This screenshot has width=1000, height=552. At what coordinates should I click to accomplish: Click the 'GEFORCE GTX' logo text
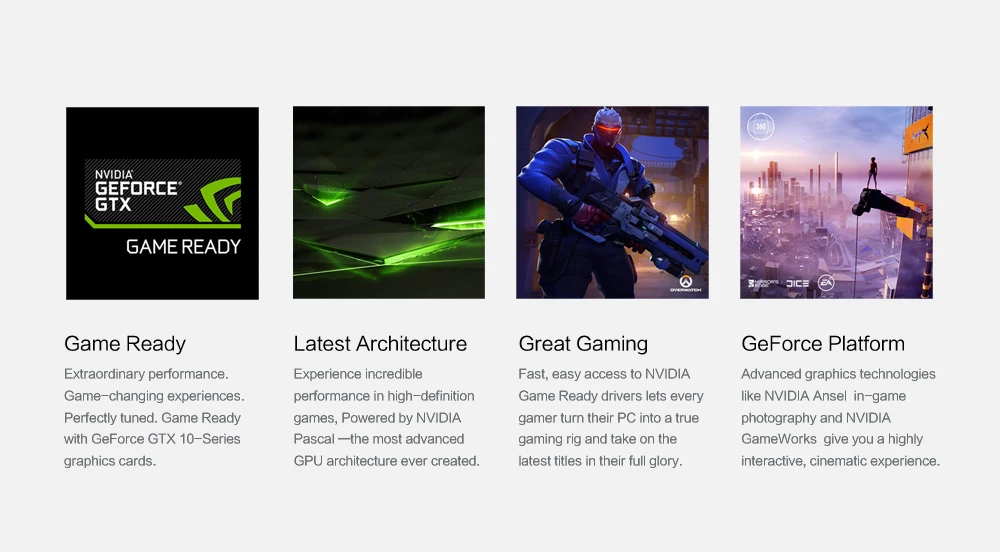tap(137, 196)
